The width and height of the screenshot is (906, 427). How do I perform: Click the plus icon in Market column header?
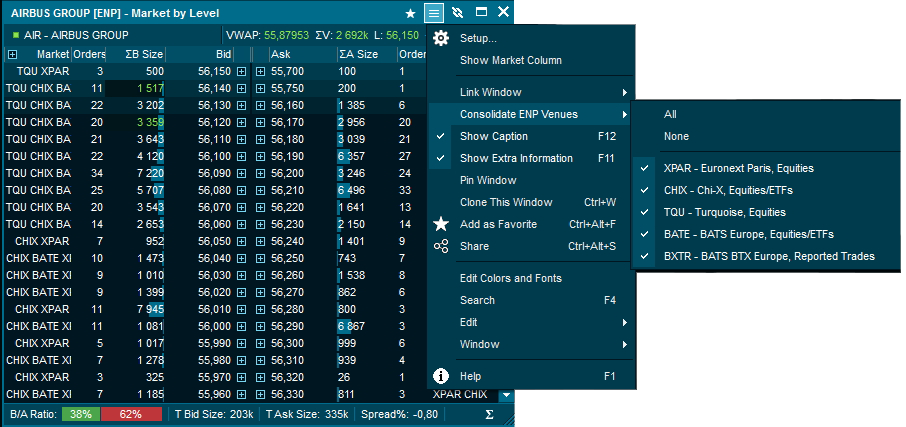(x=12, y=54)
